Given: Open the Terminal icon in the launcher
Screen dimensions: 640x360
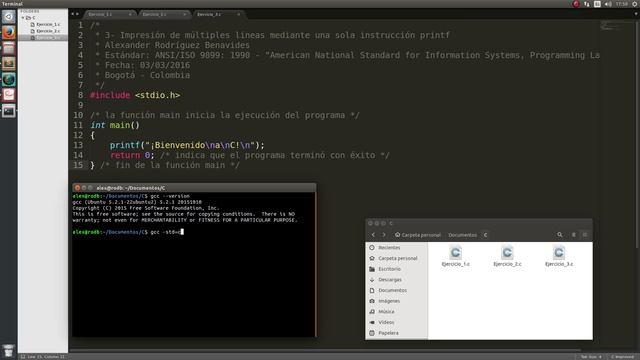Looking at the screenshot, I should click(9, 111).
